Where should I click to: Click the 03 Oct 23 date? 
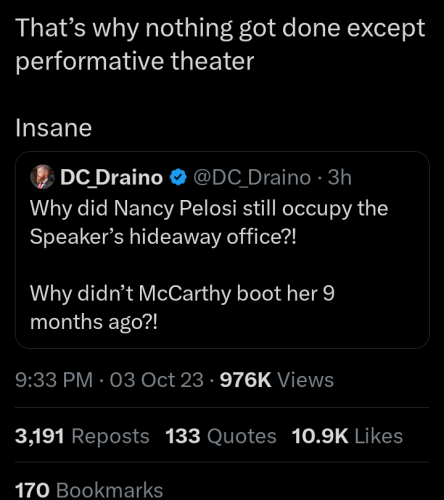pos(156,380)
